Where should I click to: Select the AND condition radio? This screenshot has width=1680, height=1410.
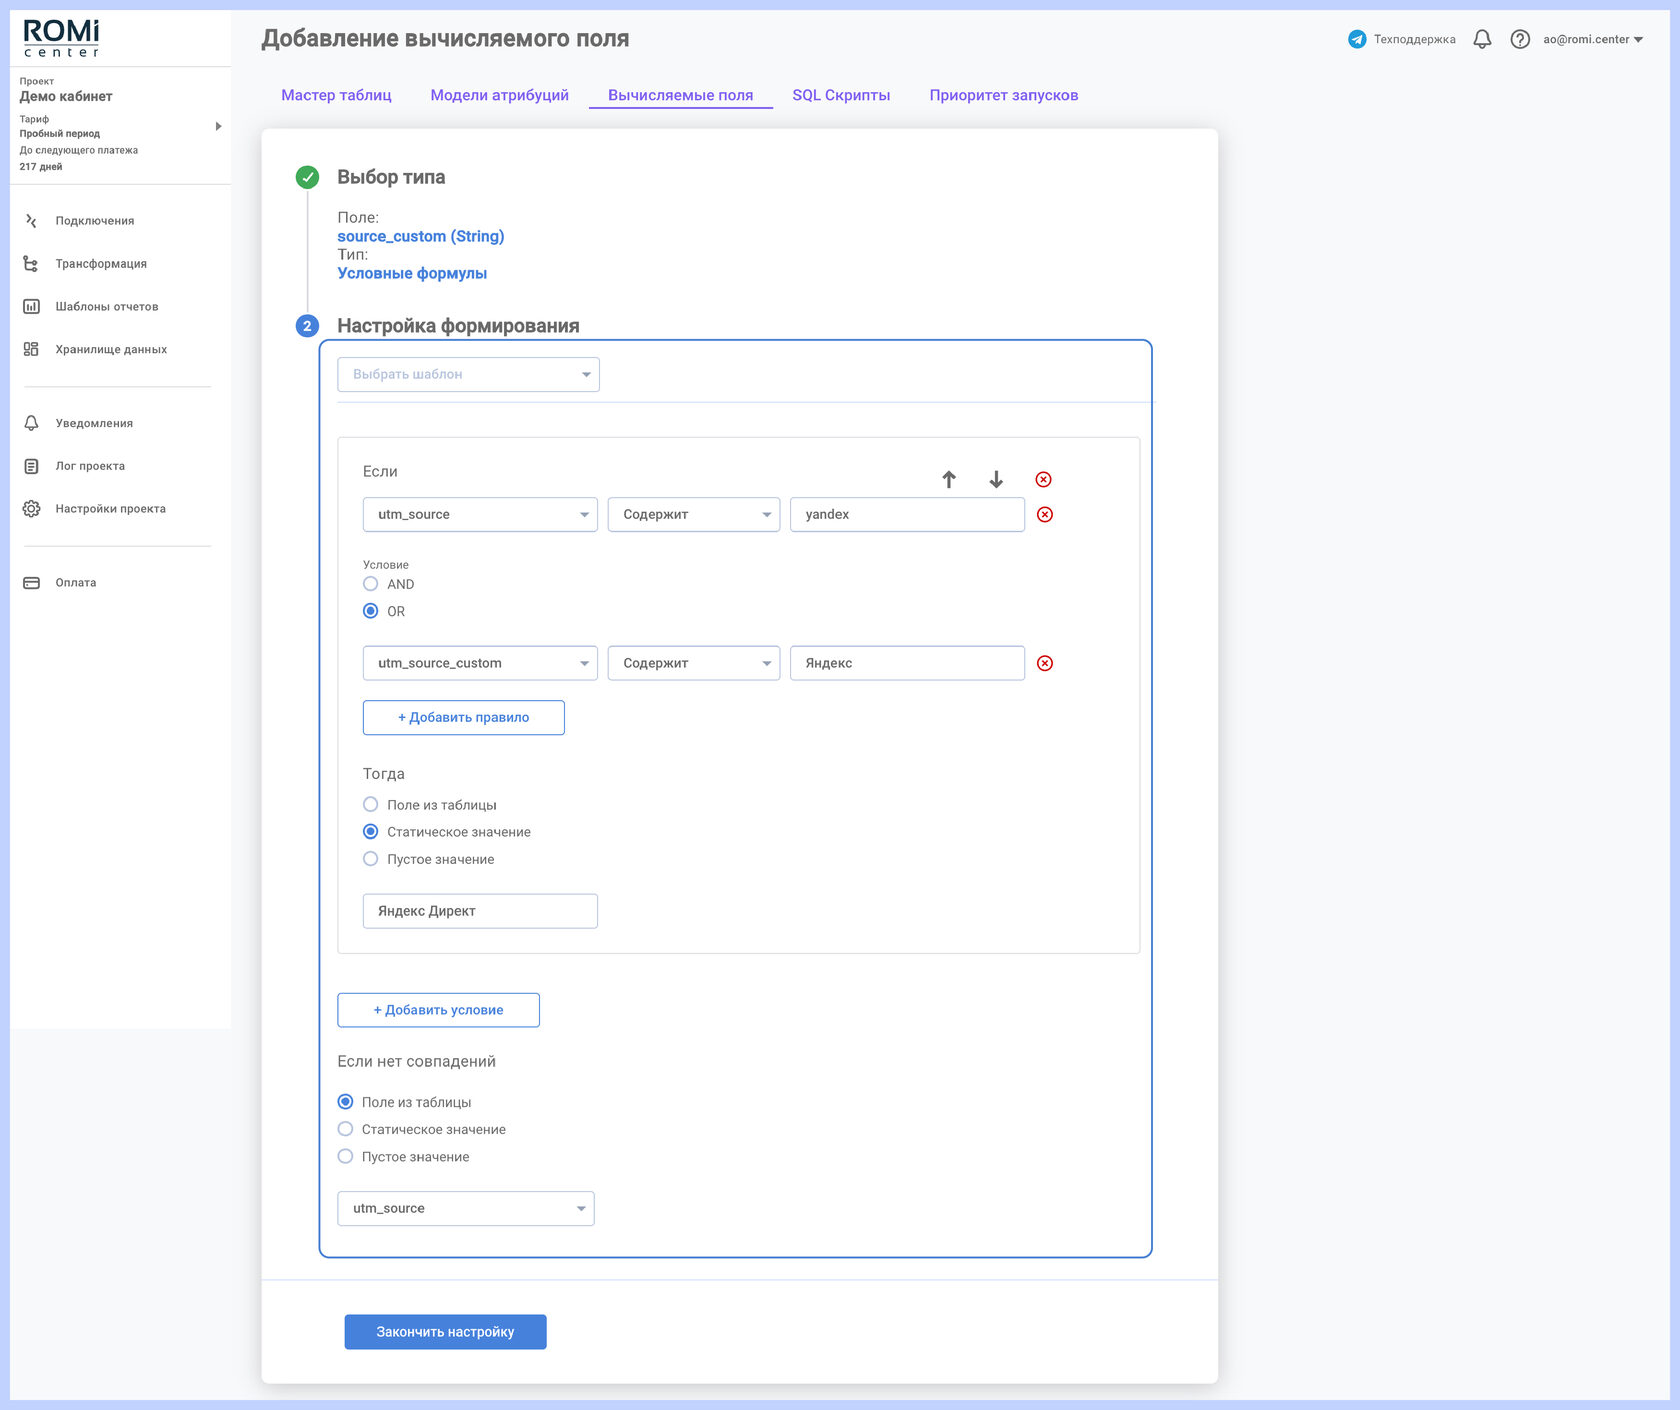(371, 584)
